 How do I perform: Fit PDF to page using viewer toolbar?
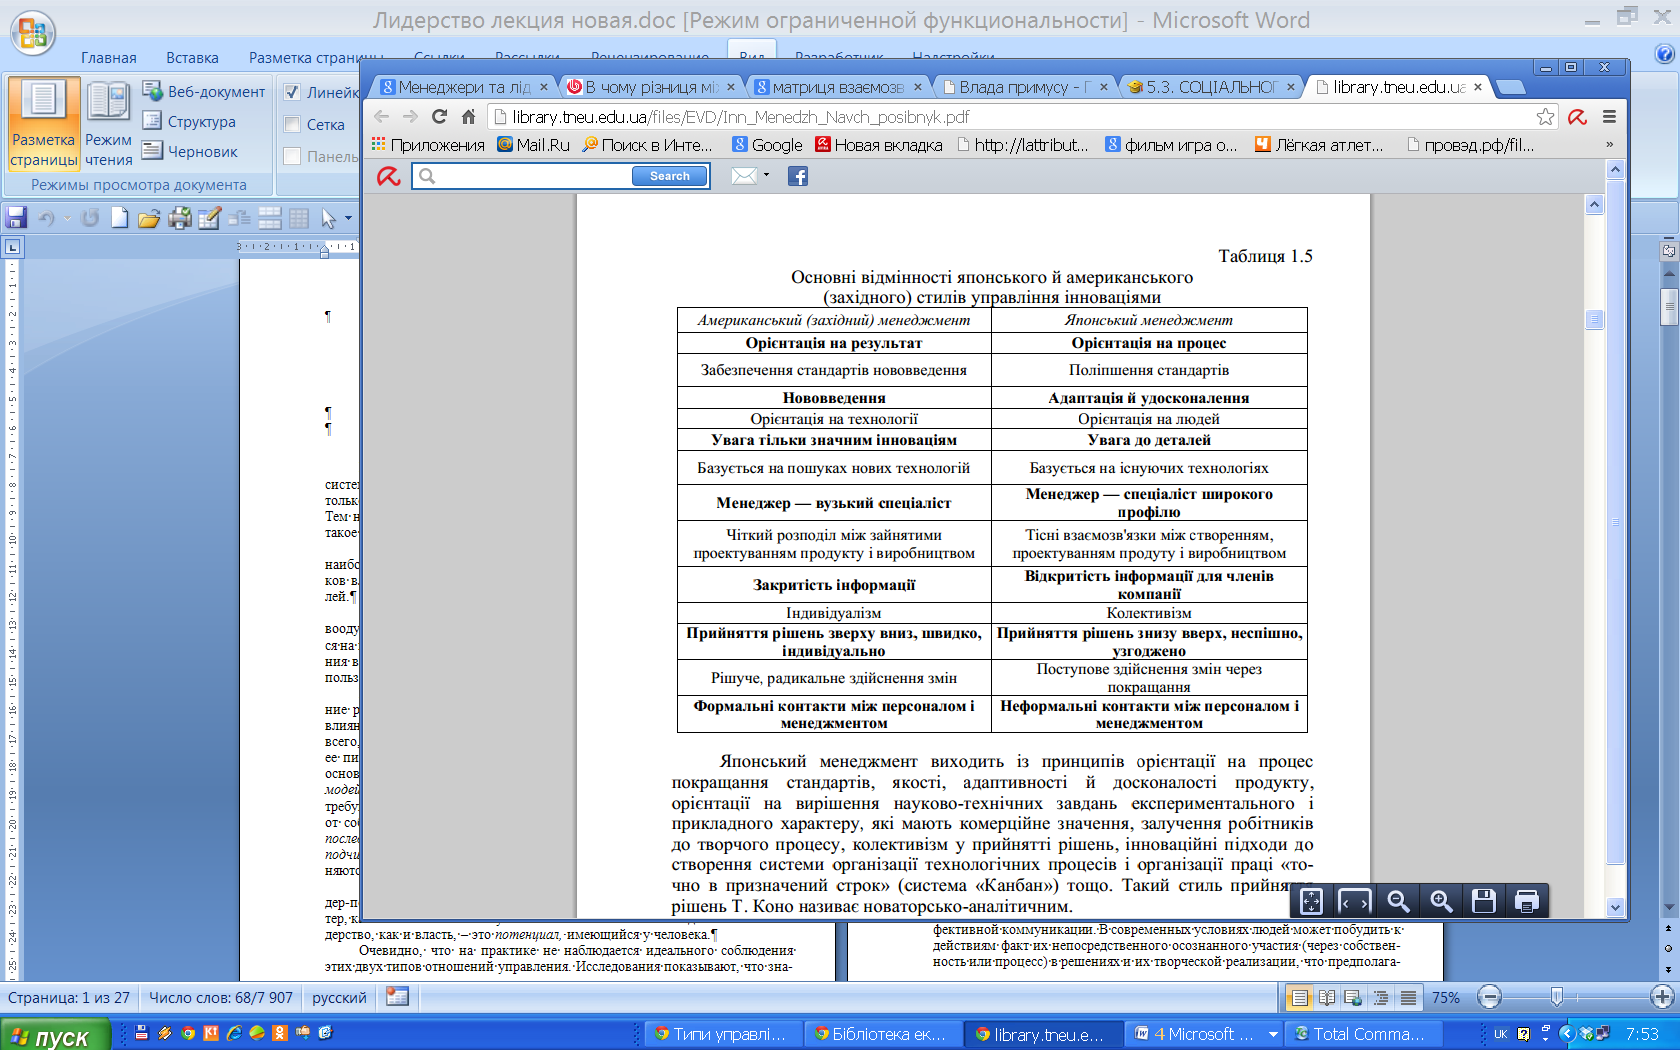1311,901
